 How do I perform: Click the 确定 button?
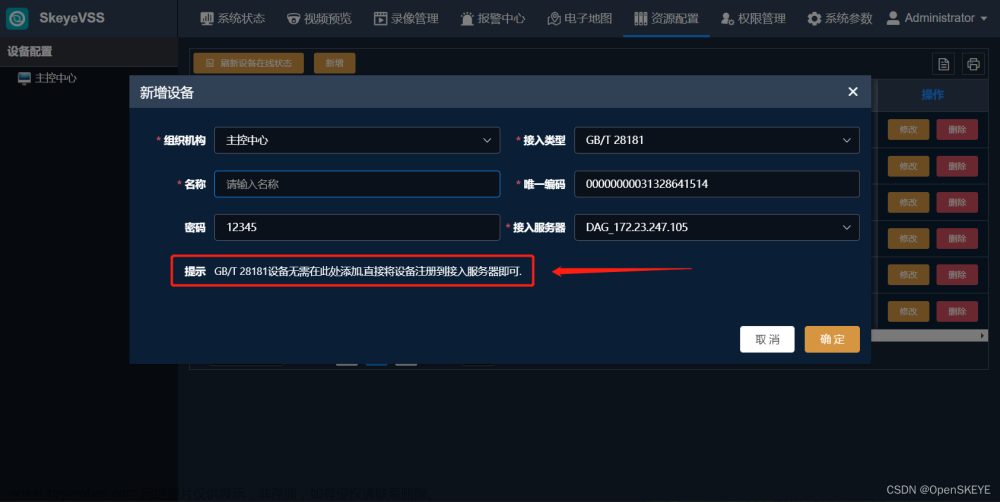tap(832, 339)
